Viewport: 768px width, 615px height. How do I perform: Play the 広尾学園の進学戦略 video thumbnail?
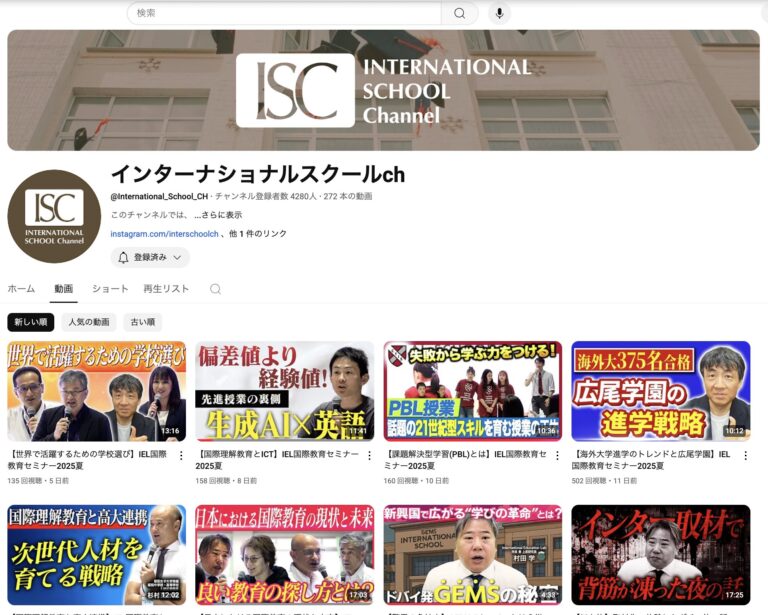[660, 391]
